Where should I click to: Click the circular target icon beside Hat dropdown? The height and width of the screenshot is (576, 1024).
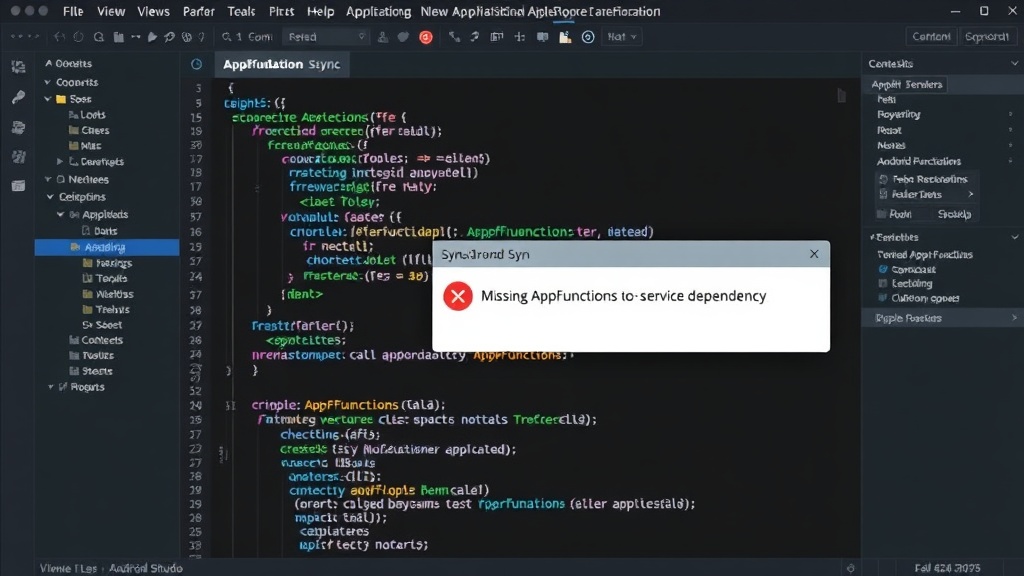pyautogui.click(x=588, y=37)
